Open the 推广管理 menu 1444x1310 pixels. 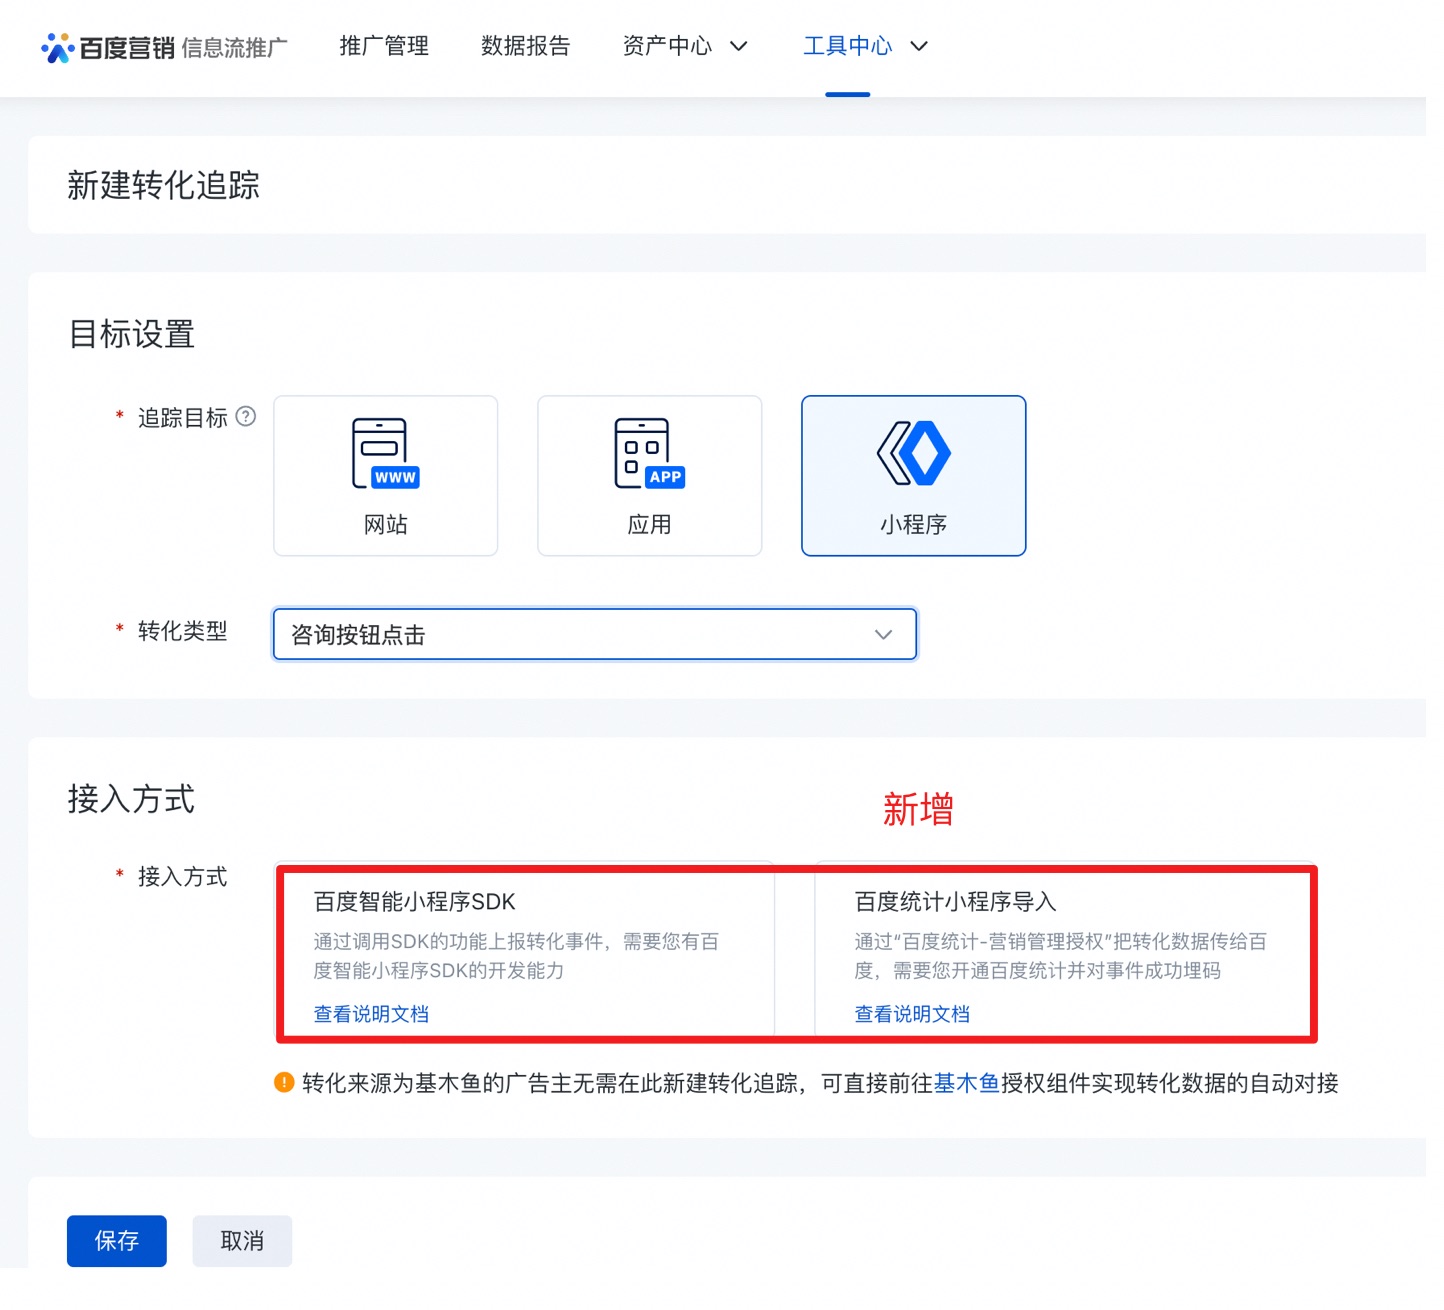[x=384, y=46]
